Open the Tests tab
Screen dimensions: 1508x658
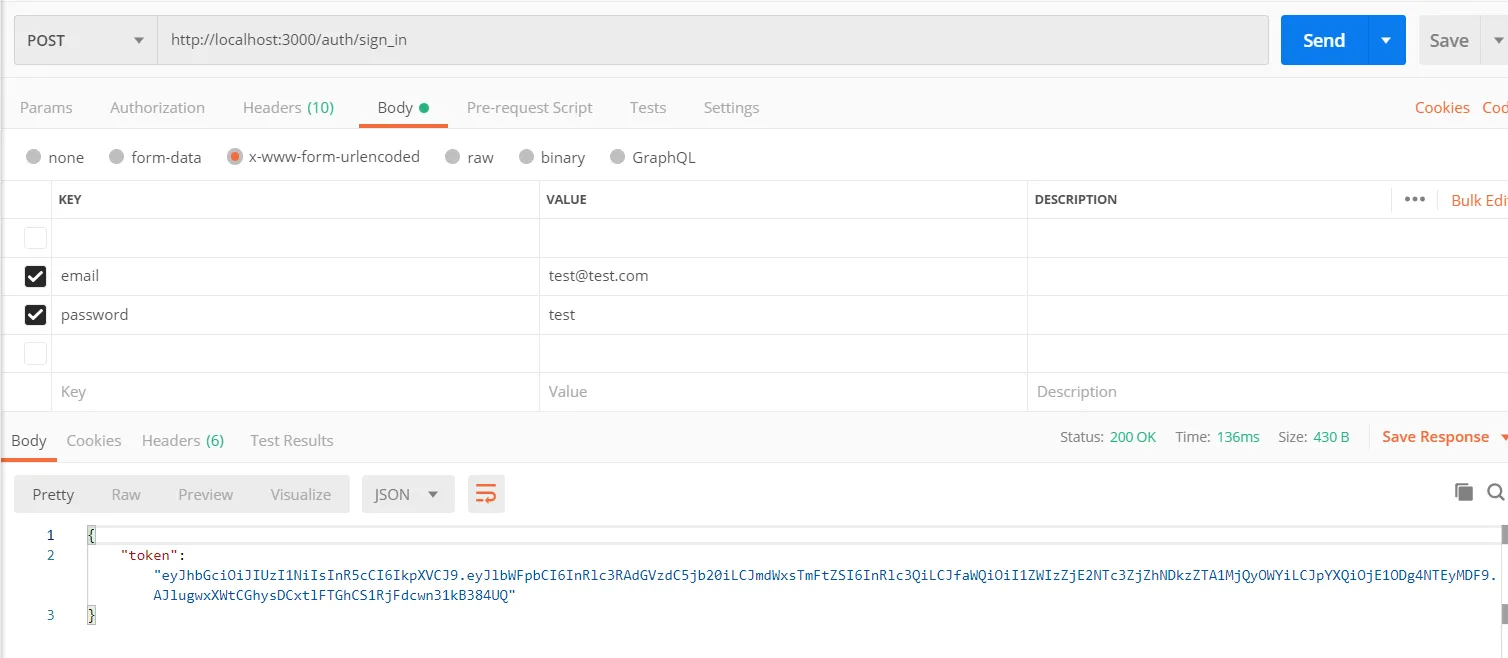[x=648, y=107]
